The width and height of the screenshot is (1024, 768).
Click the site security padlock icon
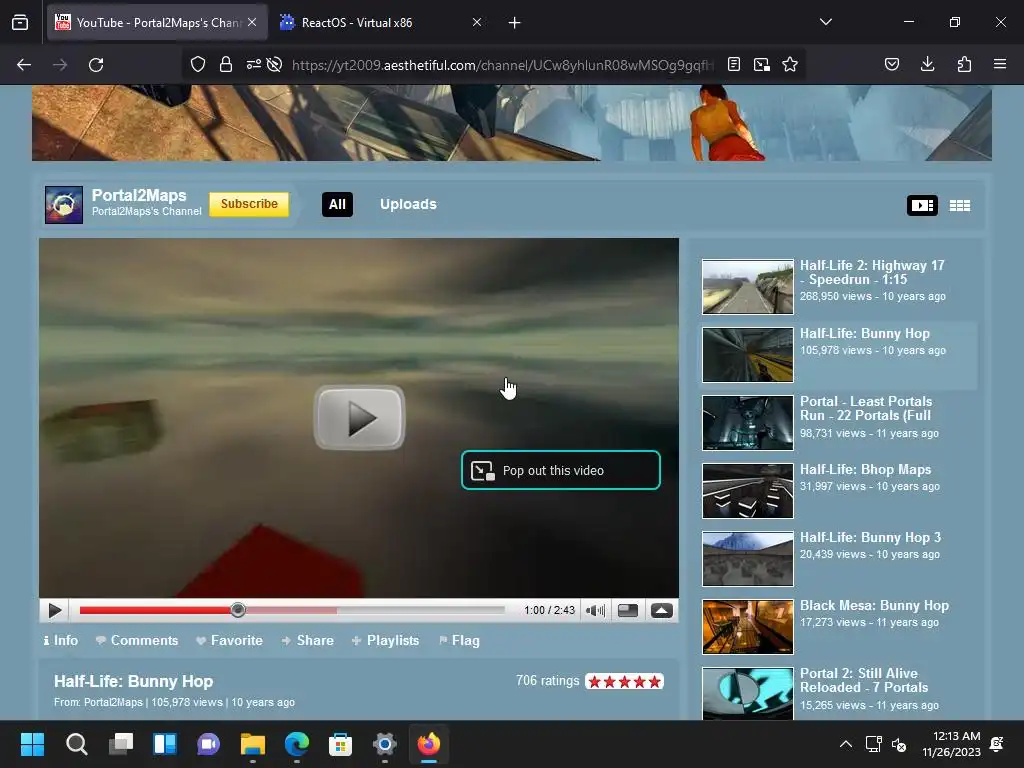pos(226,64)
